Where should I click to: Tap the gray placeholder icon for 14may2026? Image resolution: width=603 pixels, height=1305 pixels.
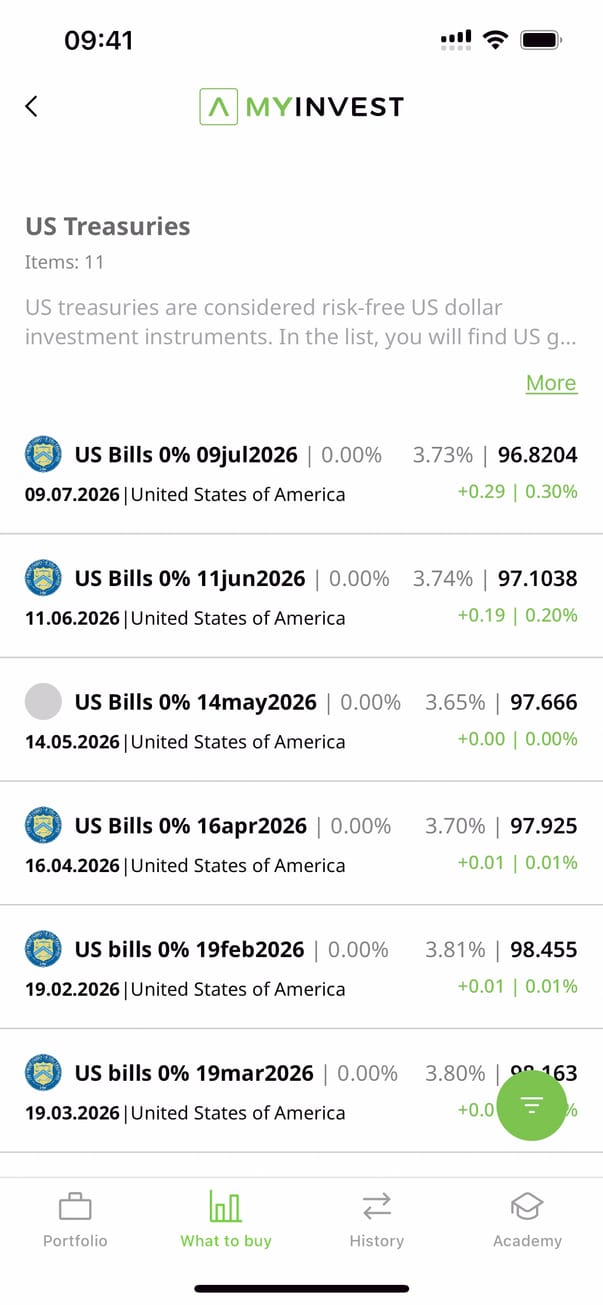pyautogui.click(x=43, y=702)
